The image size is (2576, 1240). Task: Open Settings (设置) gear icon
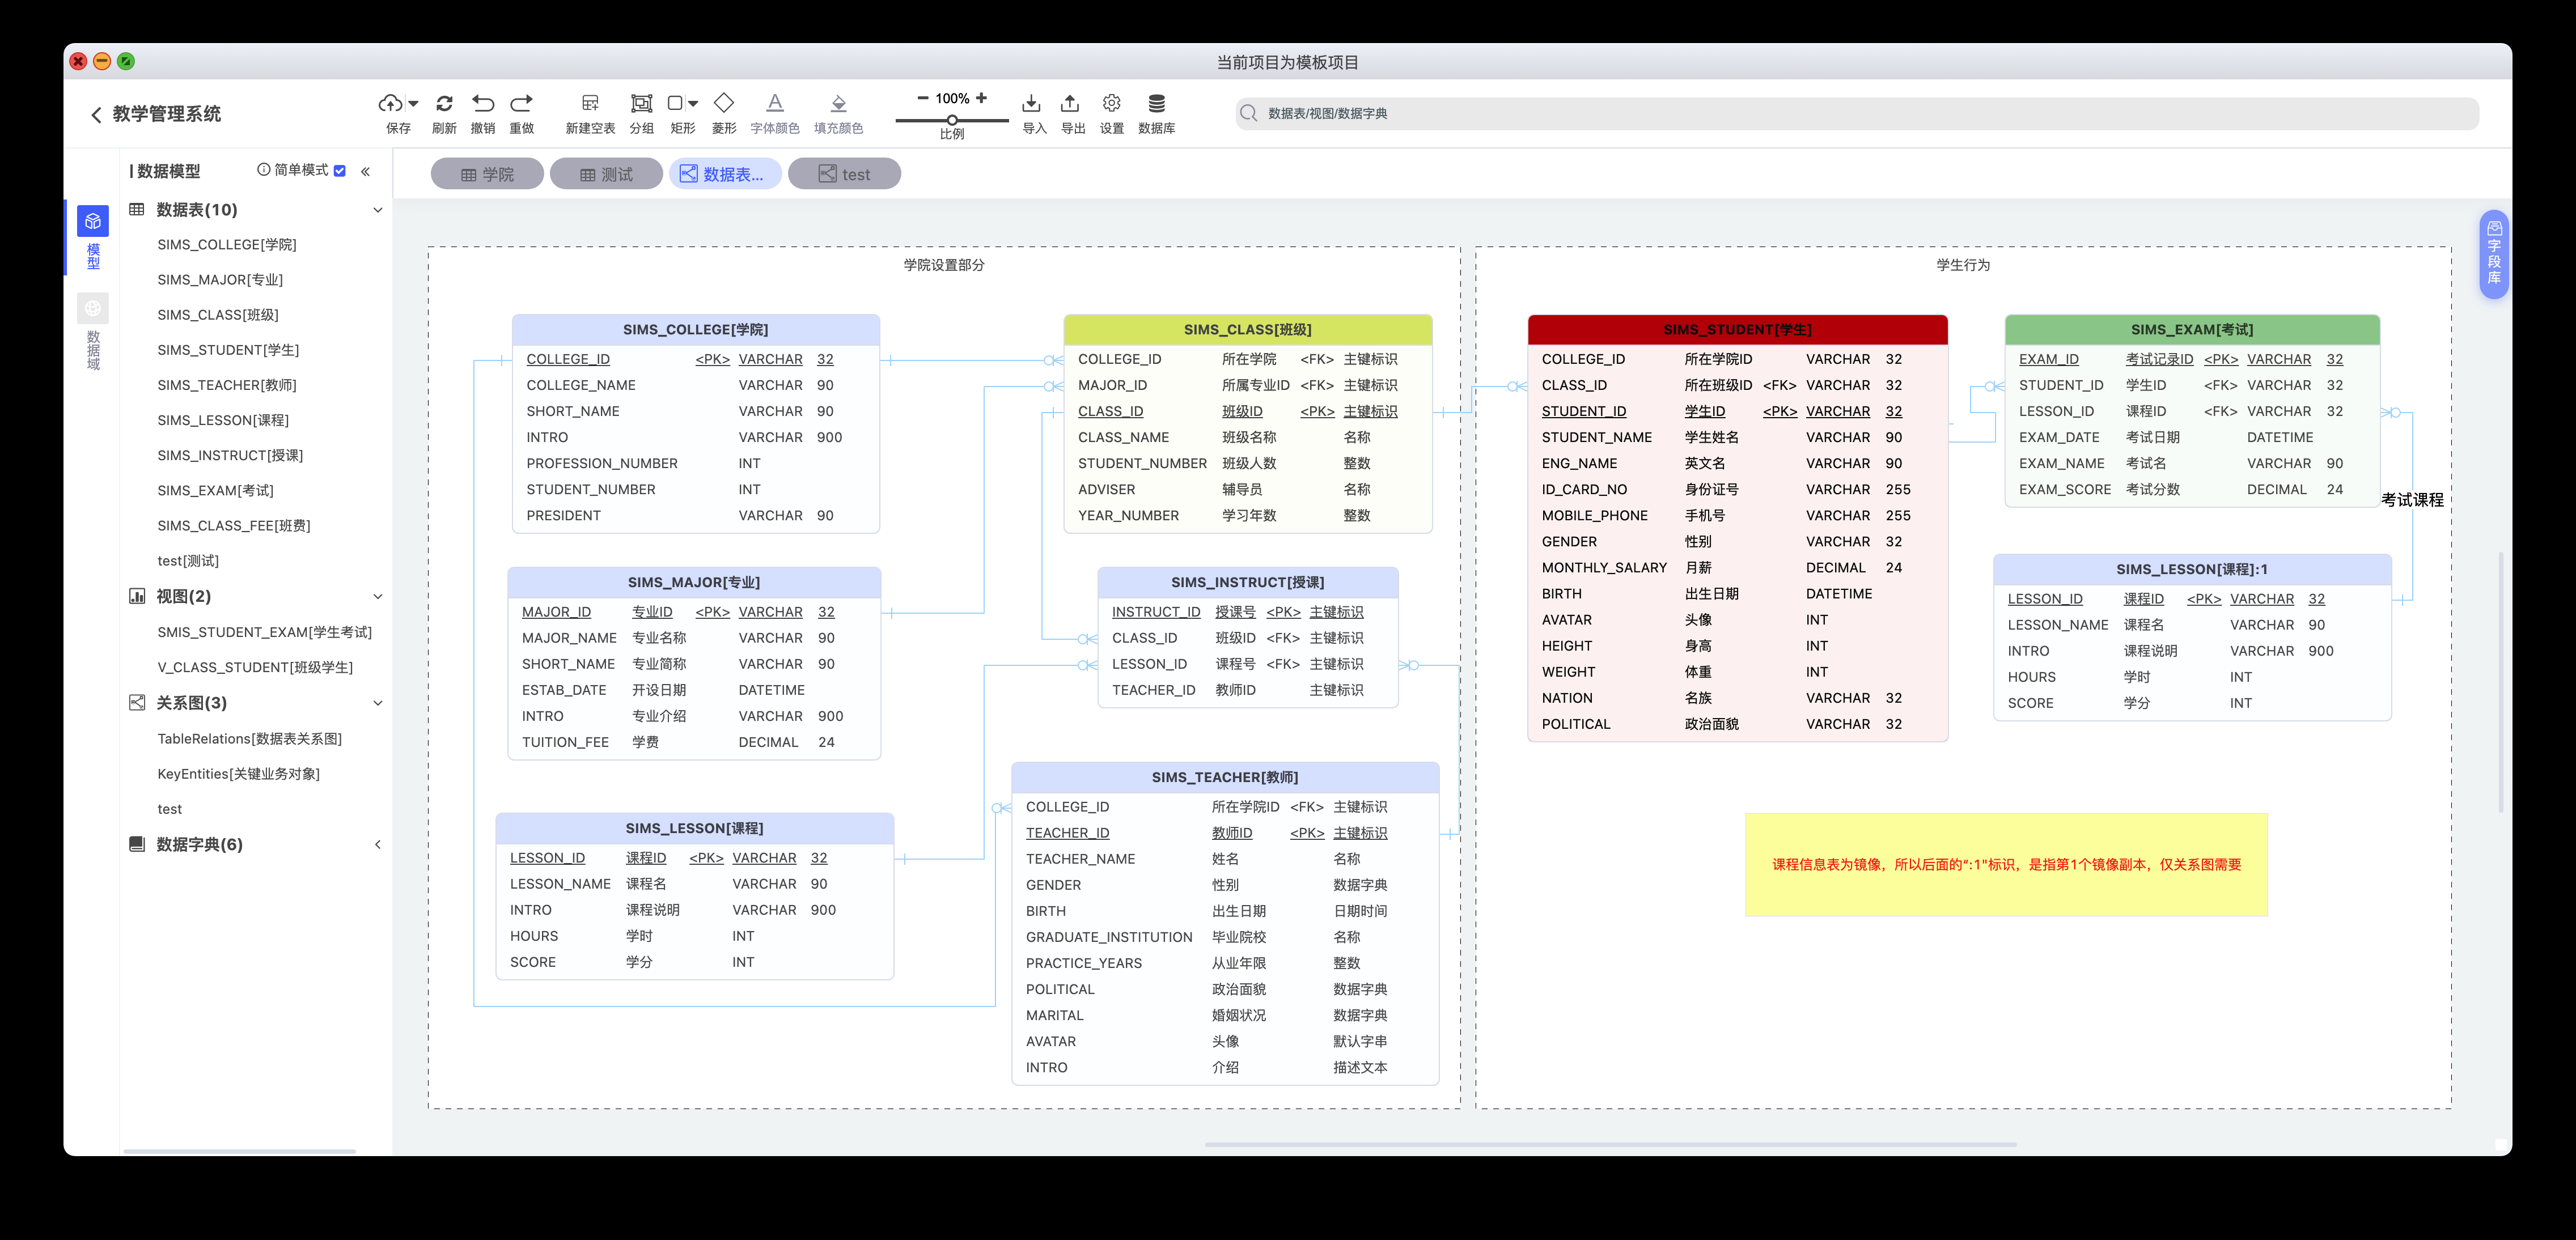pyautogui.click(x=1111, y=103)
